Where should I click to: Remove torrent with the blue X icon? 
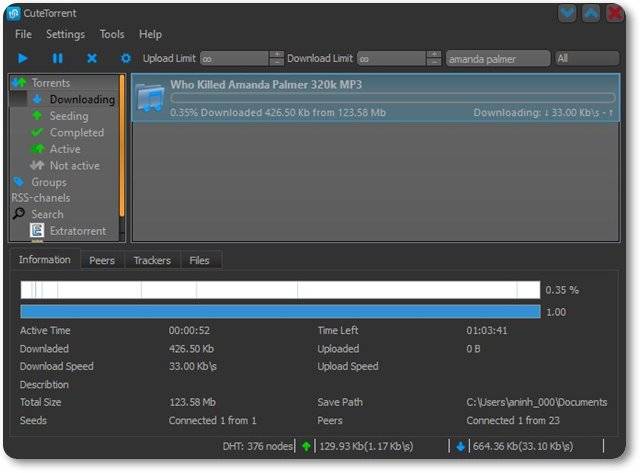click(x=92, y=58)
